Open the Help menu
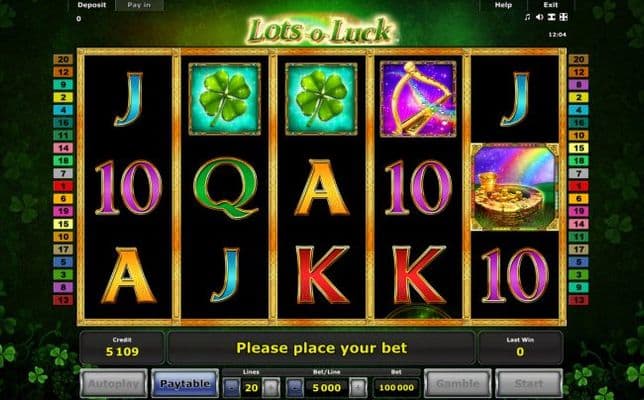This screenshot has height=400, width=644. click(503, 5)
